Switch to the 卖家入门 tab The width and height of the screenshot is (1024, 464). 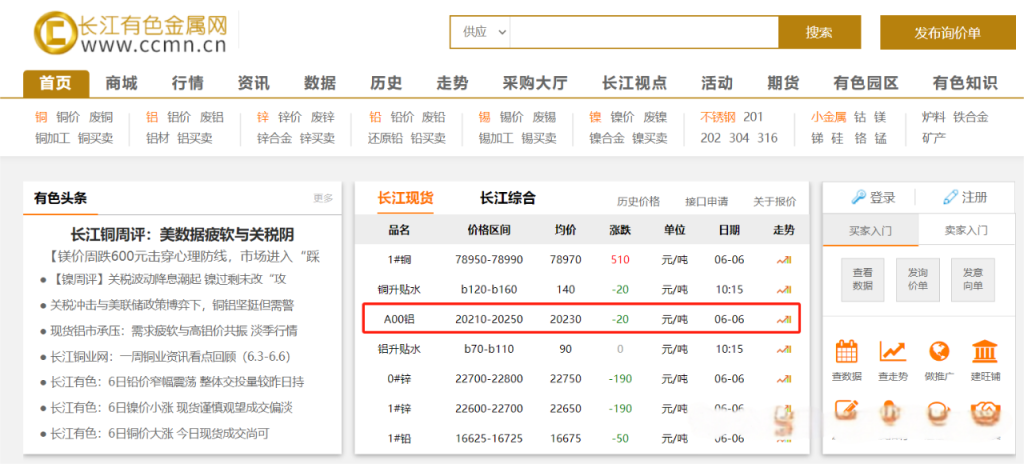tap(966, 230)
